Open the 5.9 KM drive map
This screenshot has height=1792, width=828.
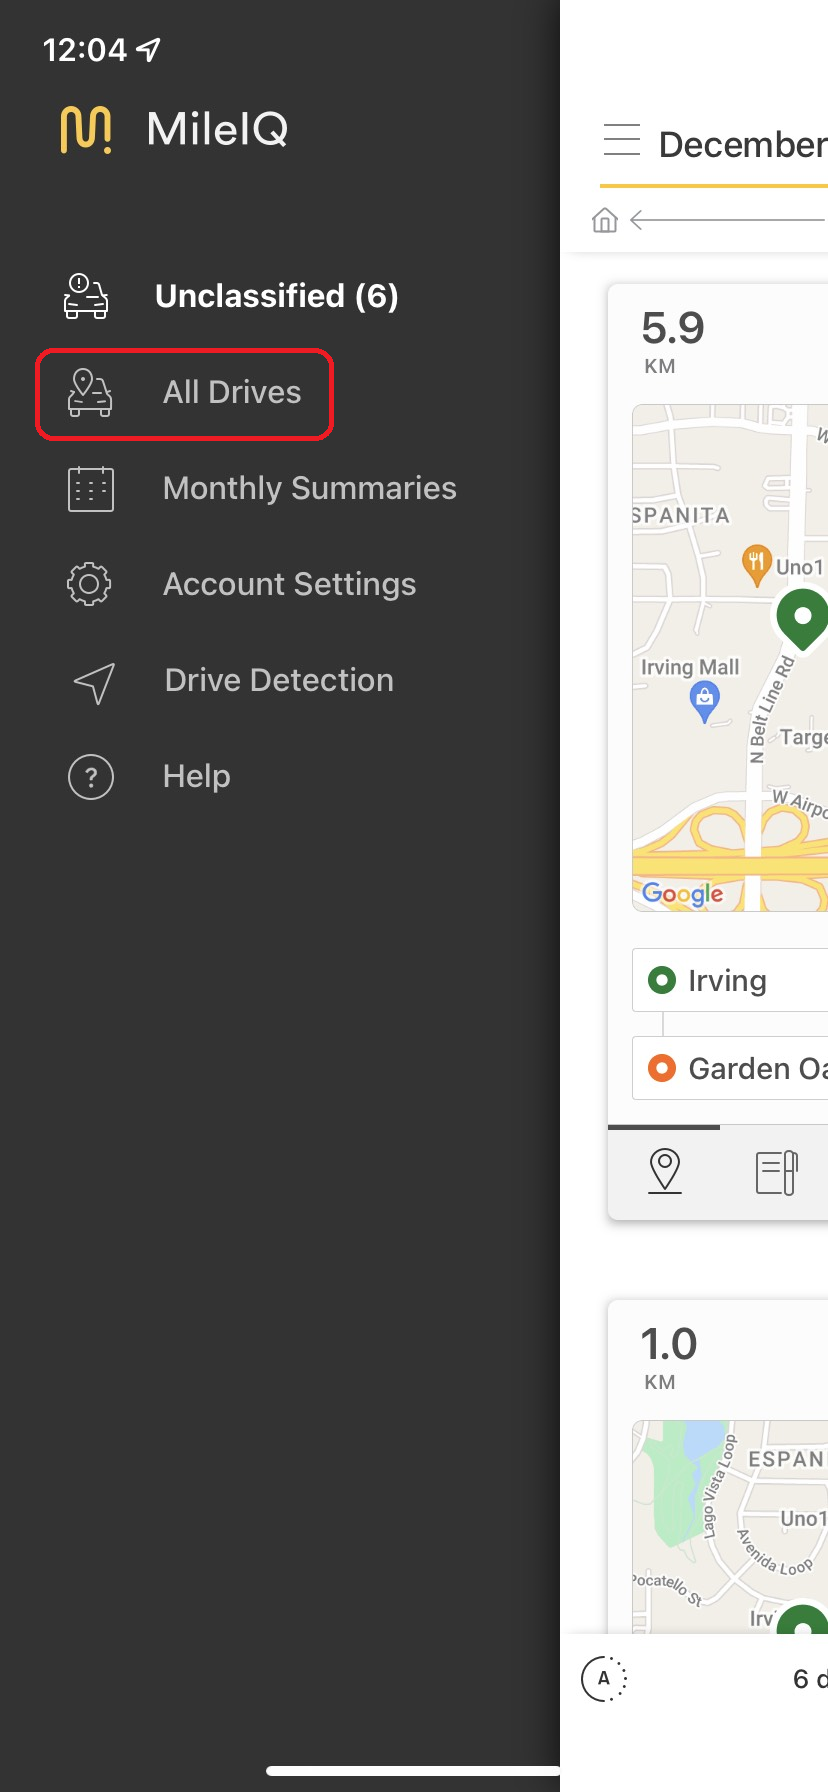click(730, 658)
